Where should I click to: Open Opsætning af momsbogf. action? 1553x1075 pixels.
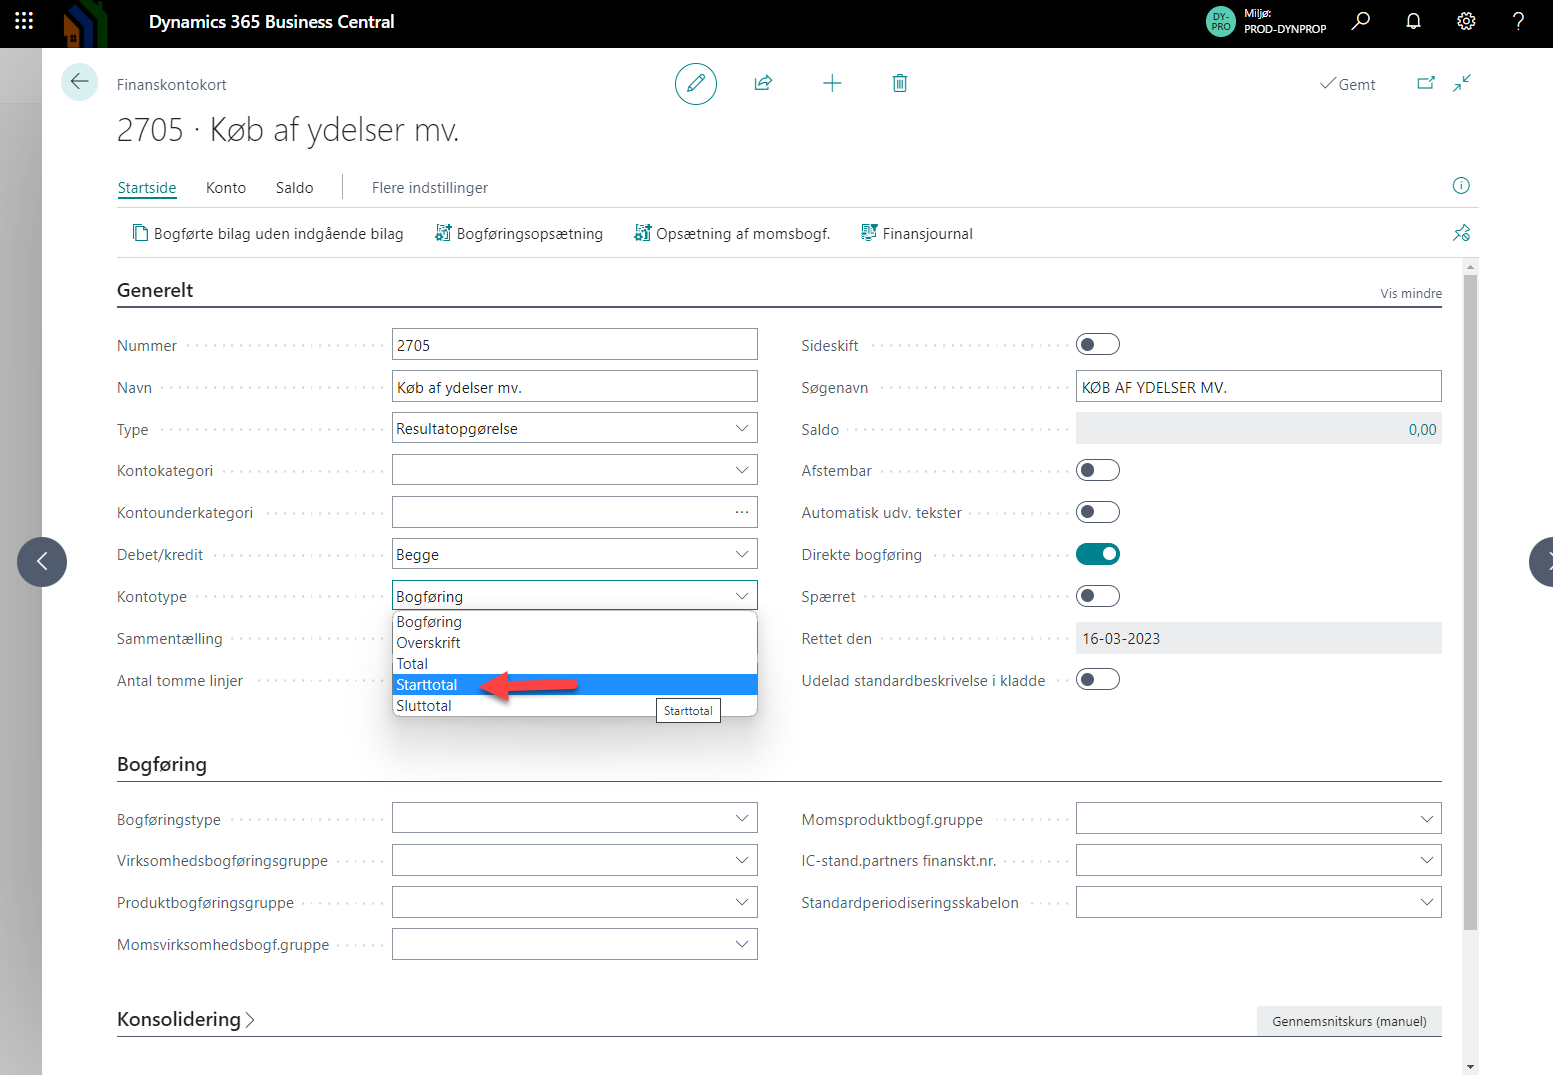(732, 234)
